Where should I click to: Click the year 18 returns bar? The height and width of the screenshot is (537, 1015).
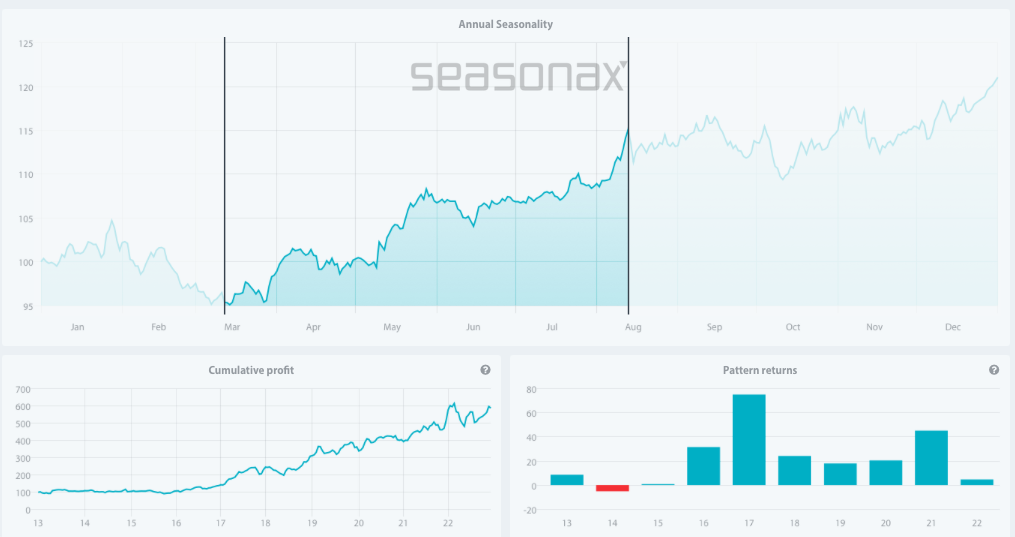pyautogui.click(x=794, y=471)
